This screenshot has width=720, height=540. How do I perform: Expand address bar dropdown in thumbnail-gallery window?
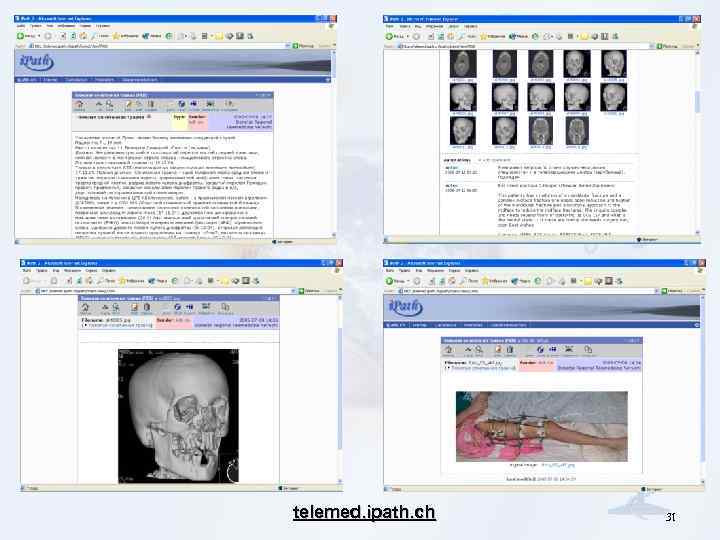point(652,46)
